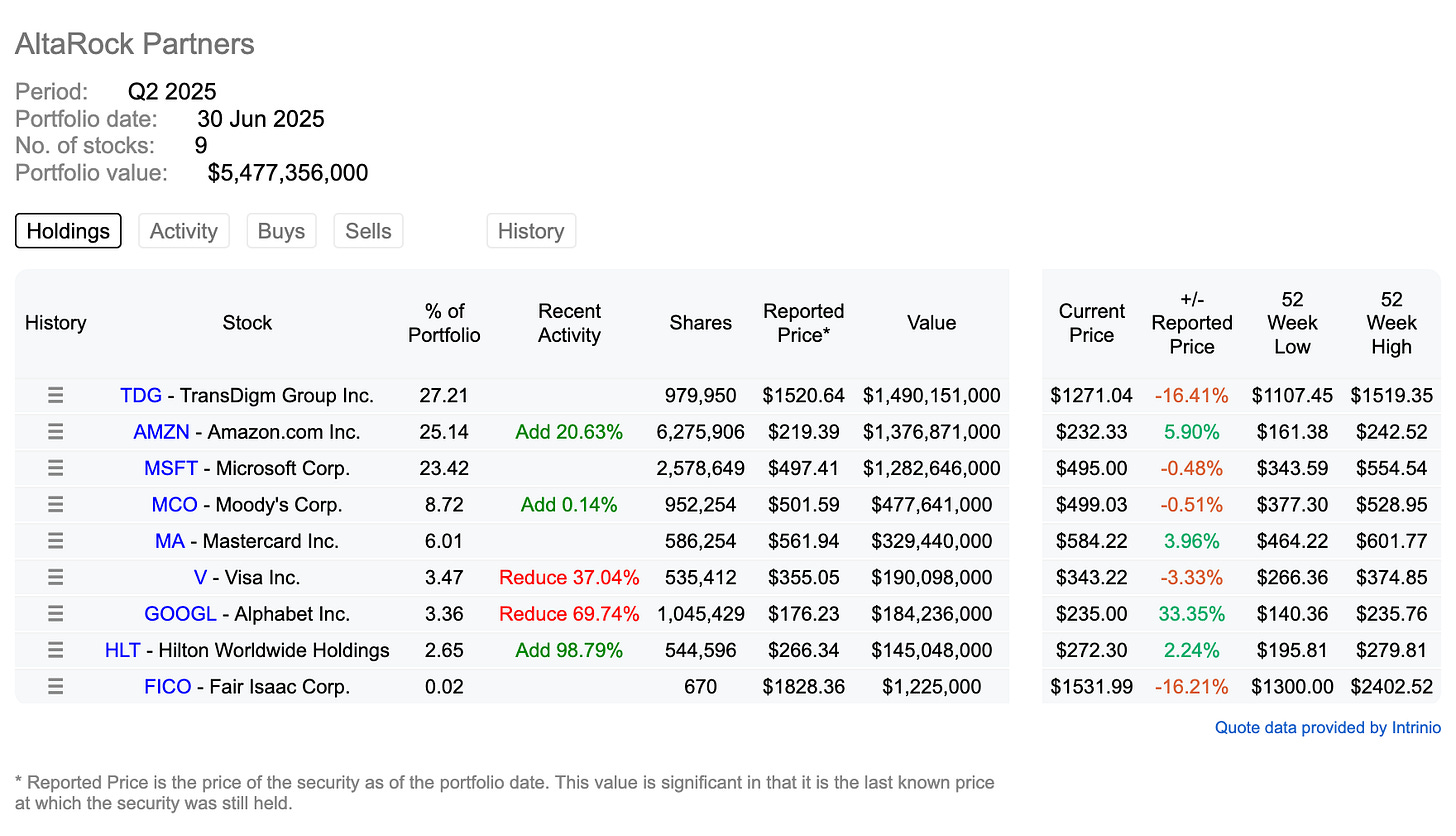Follow 'Quote data provided by Intrinio' link
This screenshot has width=1456, height=836.
point(1328,728)
